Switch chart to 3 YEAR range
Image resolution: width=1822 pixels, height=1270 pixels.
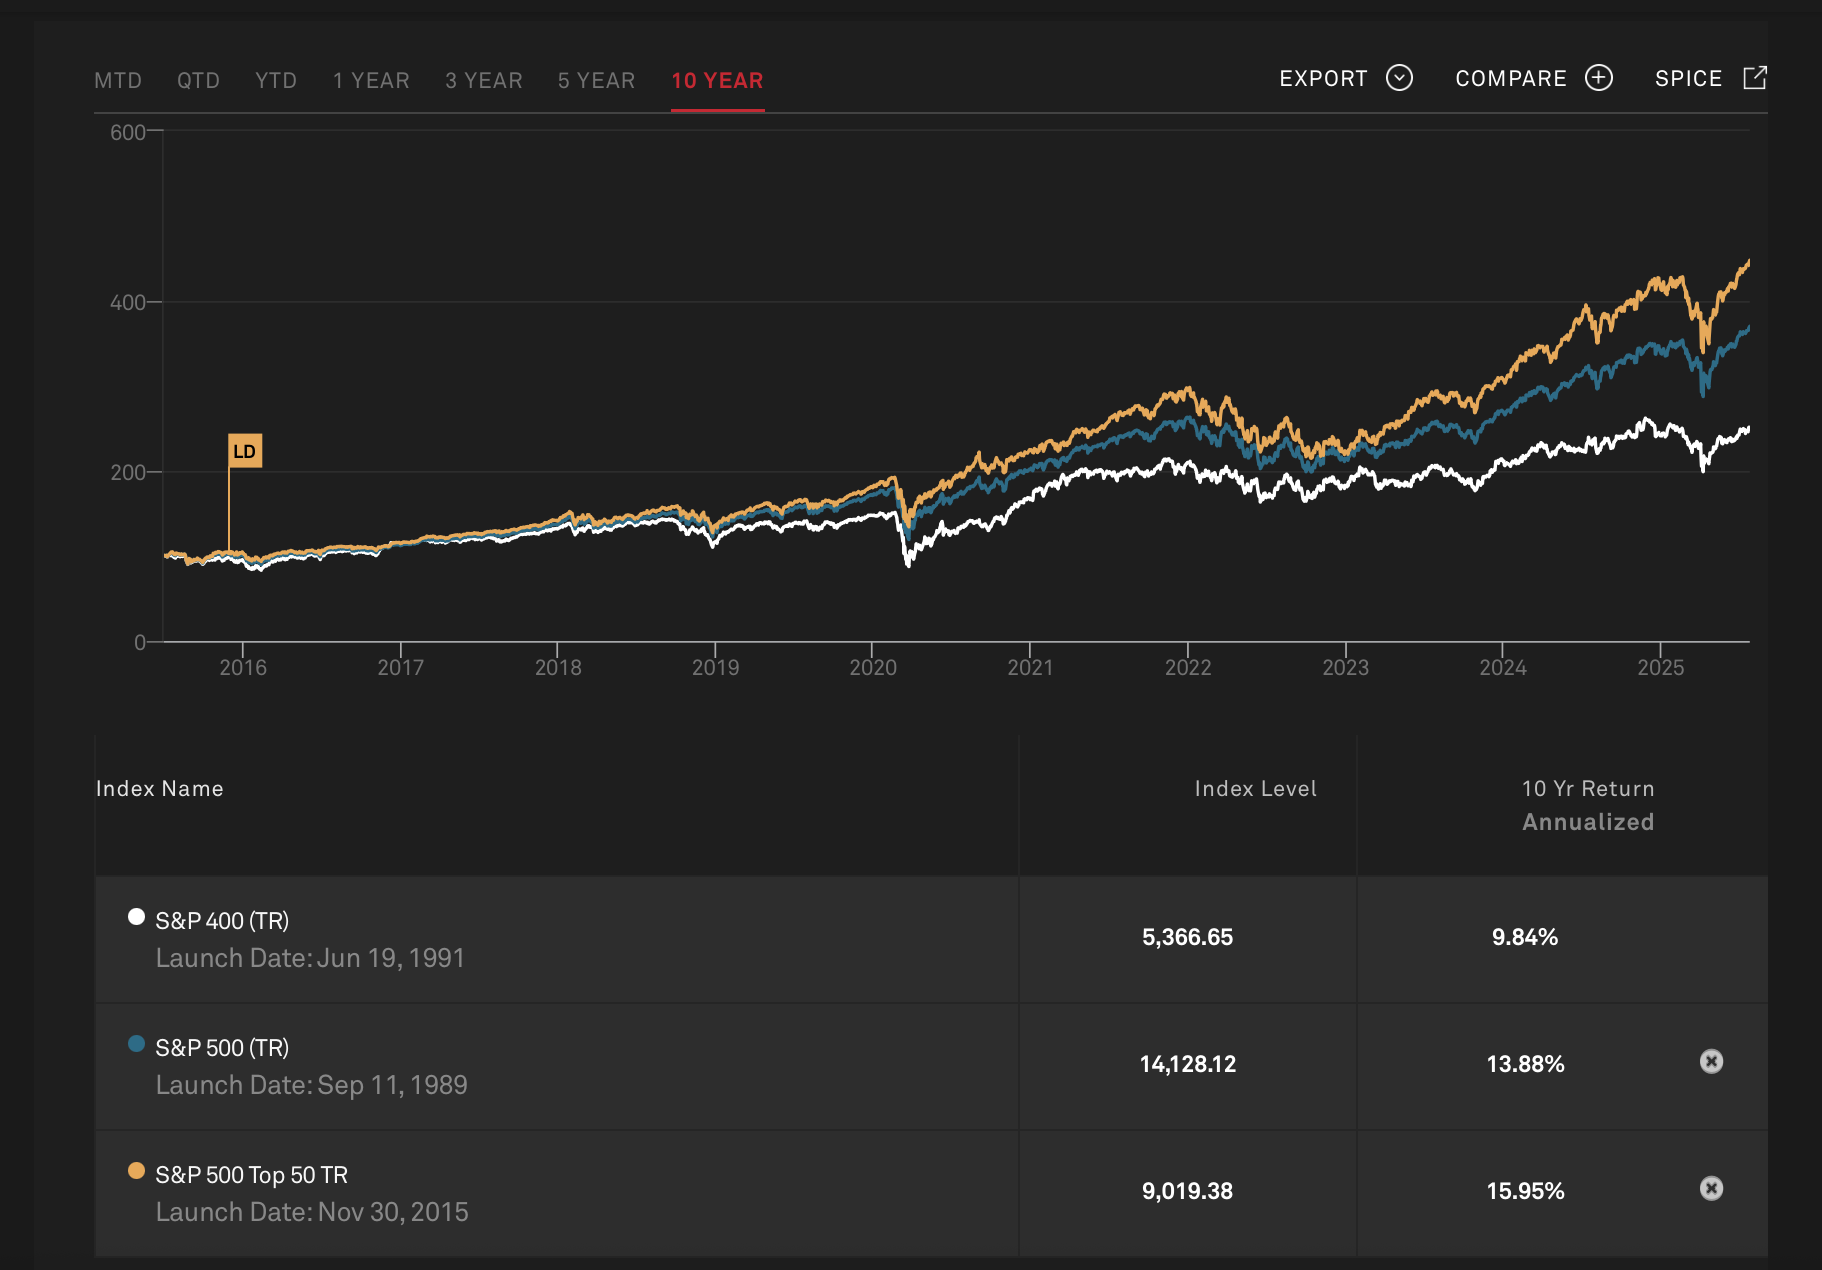(484, 81)
